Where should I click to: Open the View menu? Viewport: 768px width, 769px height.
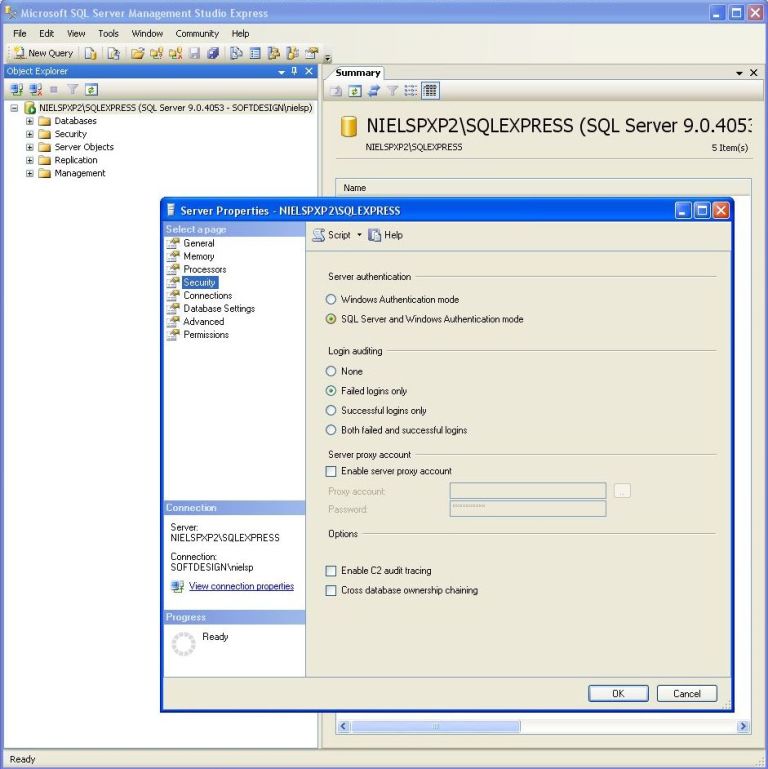(76, 33)
